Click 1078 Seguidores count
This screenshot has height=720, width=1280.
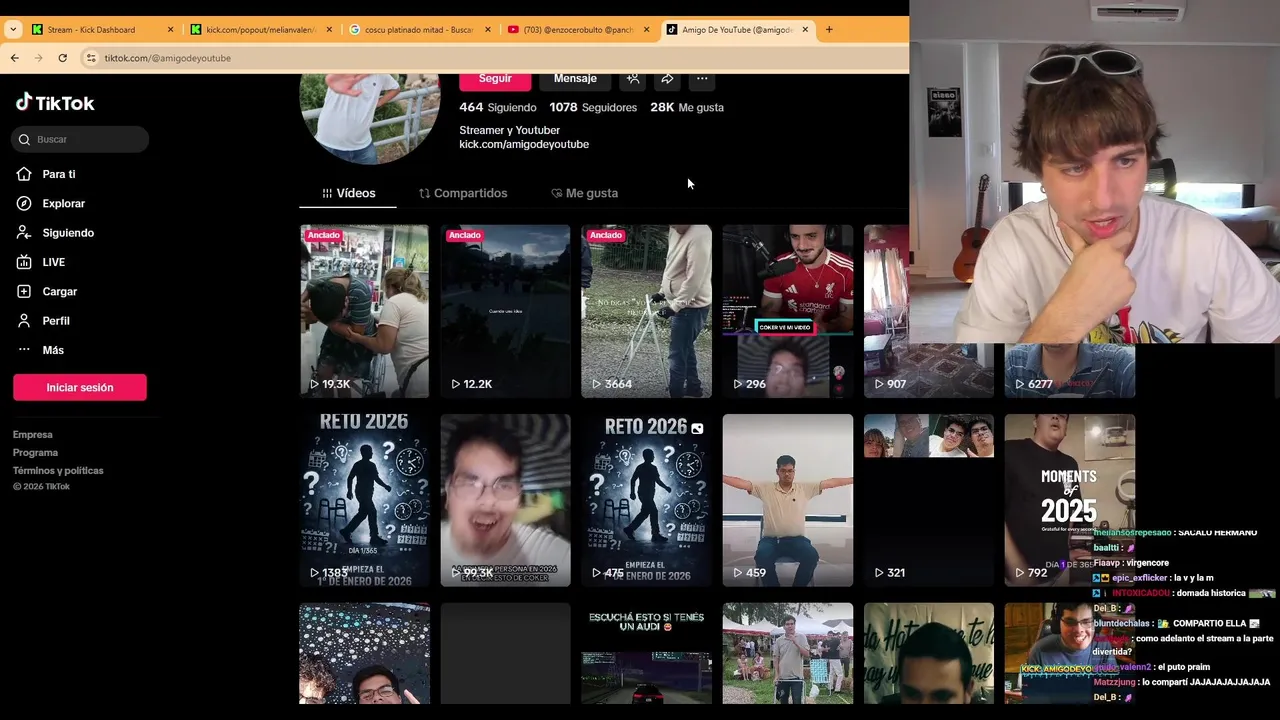coord(593,107)
